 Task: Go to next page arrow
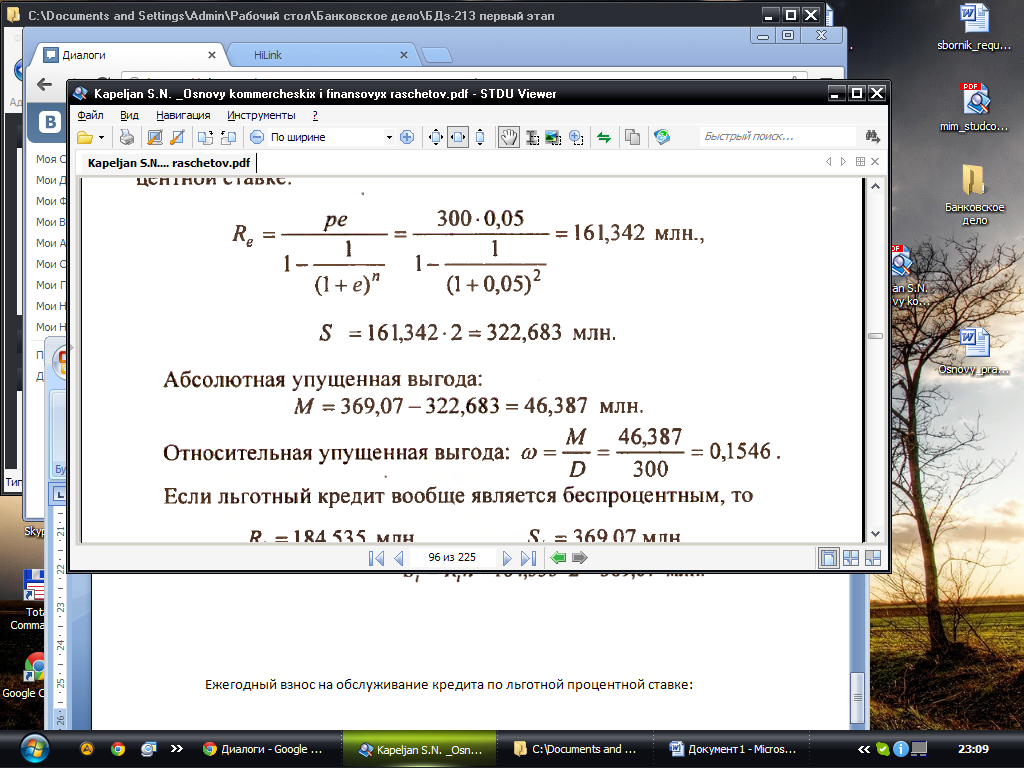(506, 558)
